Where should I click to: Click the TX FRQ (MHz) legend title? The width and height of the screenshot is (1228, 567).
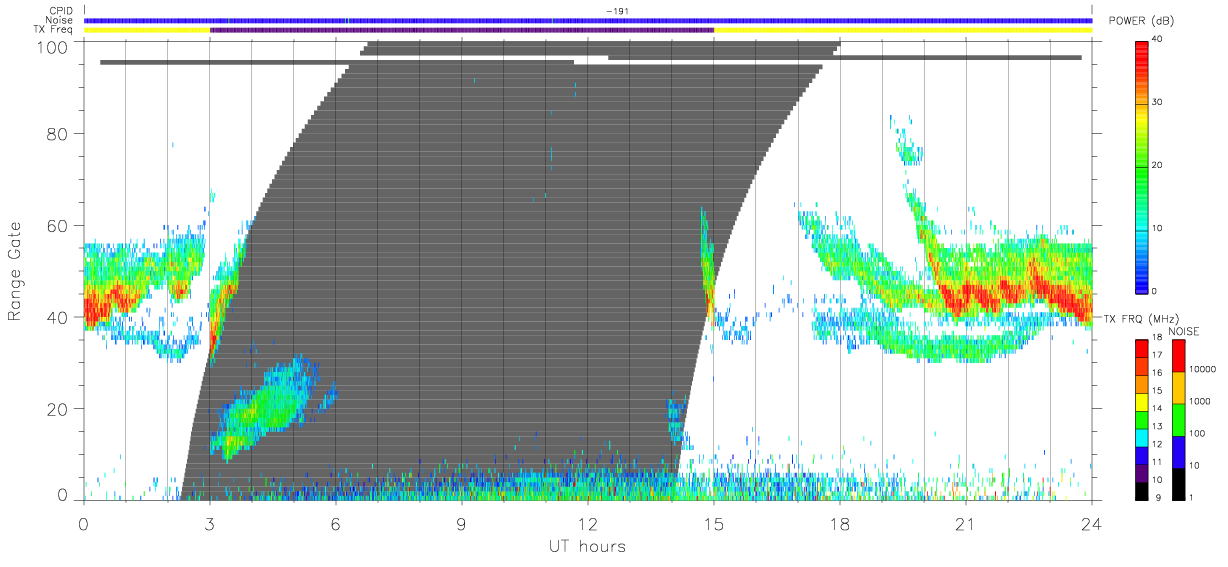click(1141, 319)
